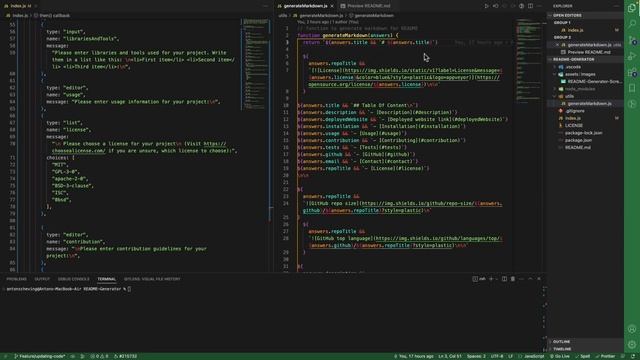The width and height of the screenshot is (640, 360).
Task: Split the terminal panel
Action: click(504, 279)
